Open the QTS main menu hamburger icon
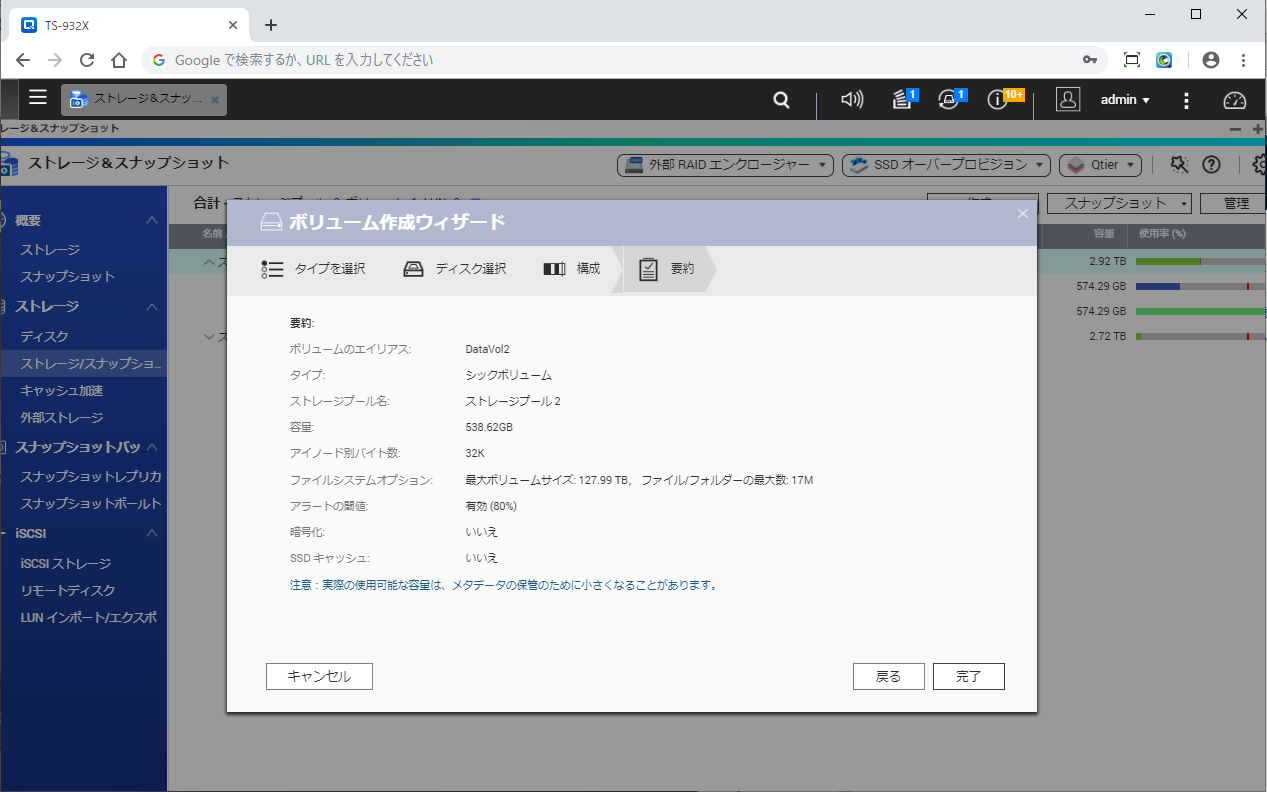The image size is (1267, 792). click(x=38, y=98)
